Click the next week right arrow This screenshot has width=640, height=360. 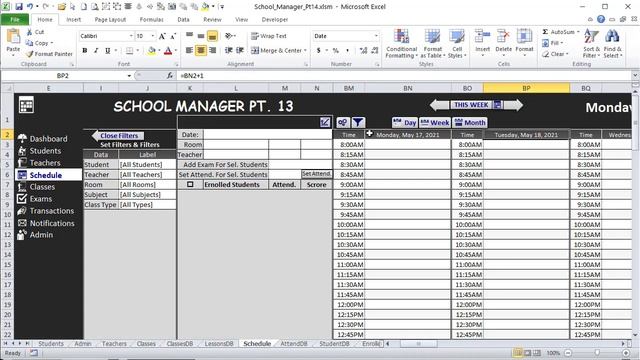tap(513, 105)
